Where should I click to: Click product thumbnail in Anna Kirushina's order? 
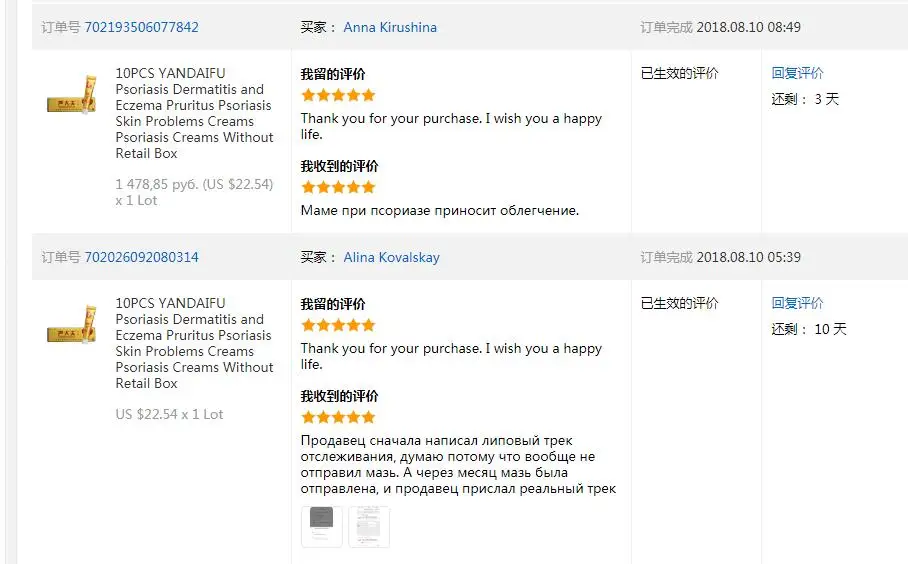(71, 95)
